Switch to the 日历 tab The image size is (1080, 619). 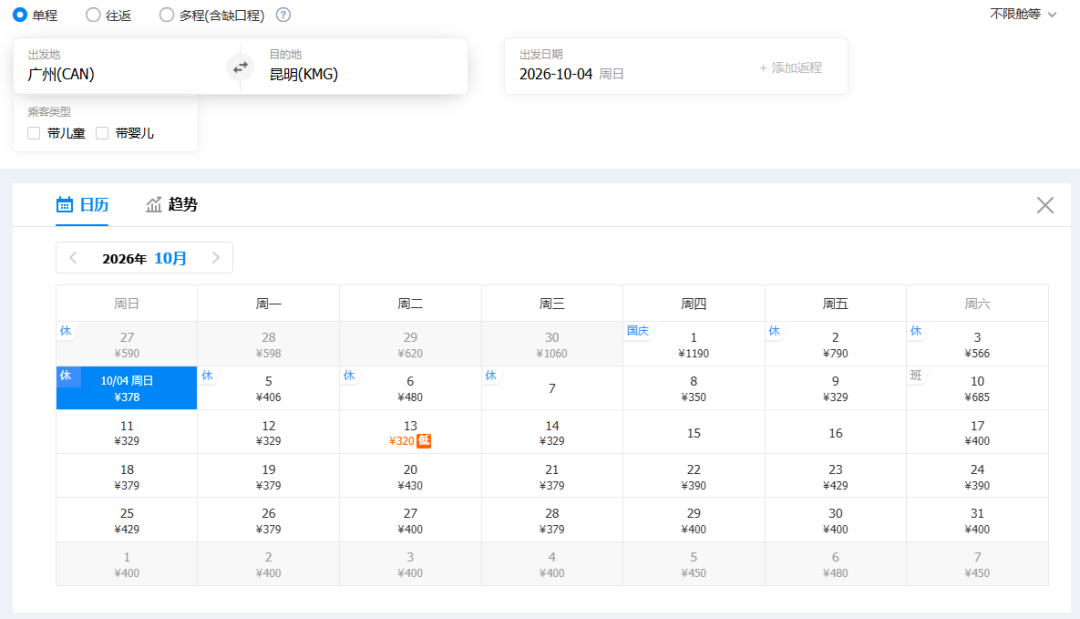(x=82, y=204)
